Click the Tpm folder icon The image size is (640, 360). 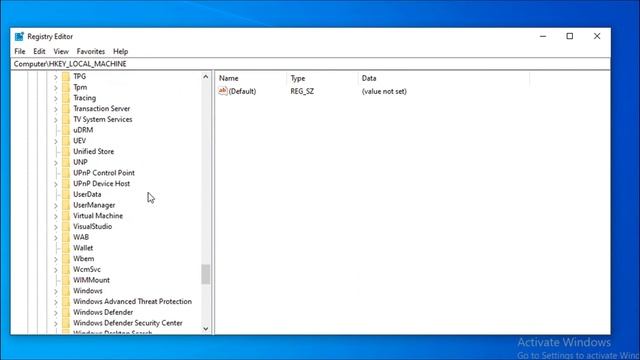[66, 87]
